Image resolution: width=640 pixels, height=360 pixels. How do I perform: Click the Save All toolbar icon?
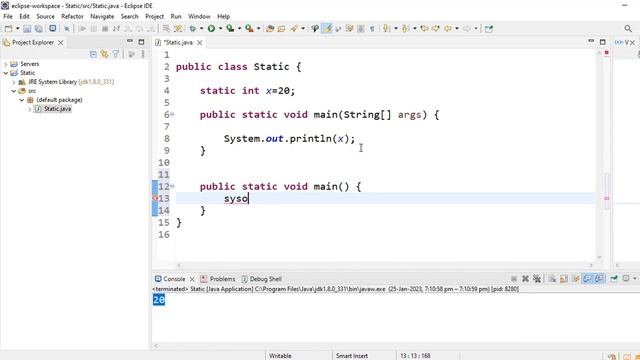click(x=39, y=29)
